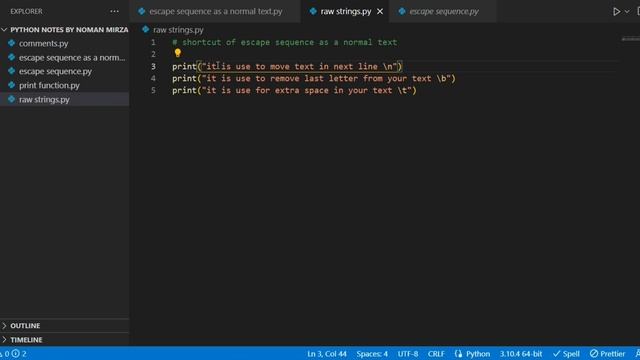The width and height of the screenshot is (640, 360).
Task: Click python icon on escape sequence.py tab
Action: tap(402, 11)
